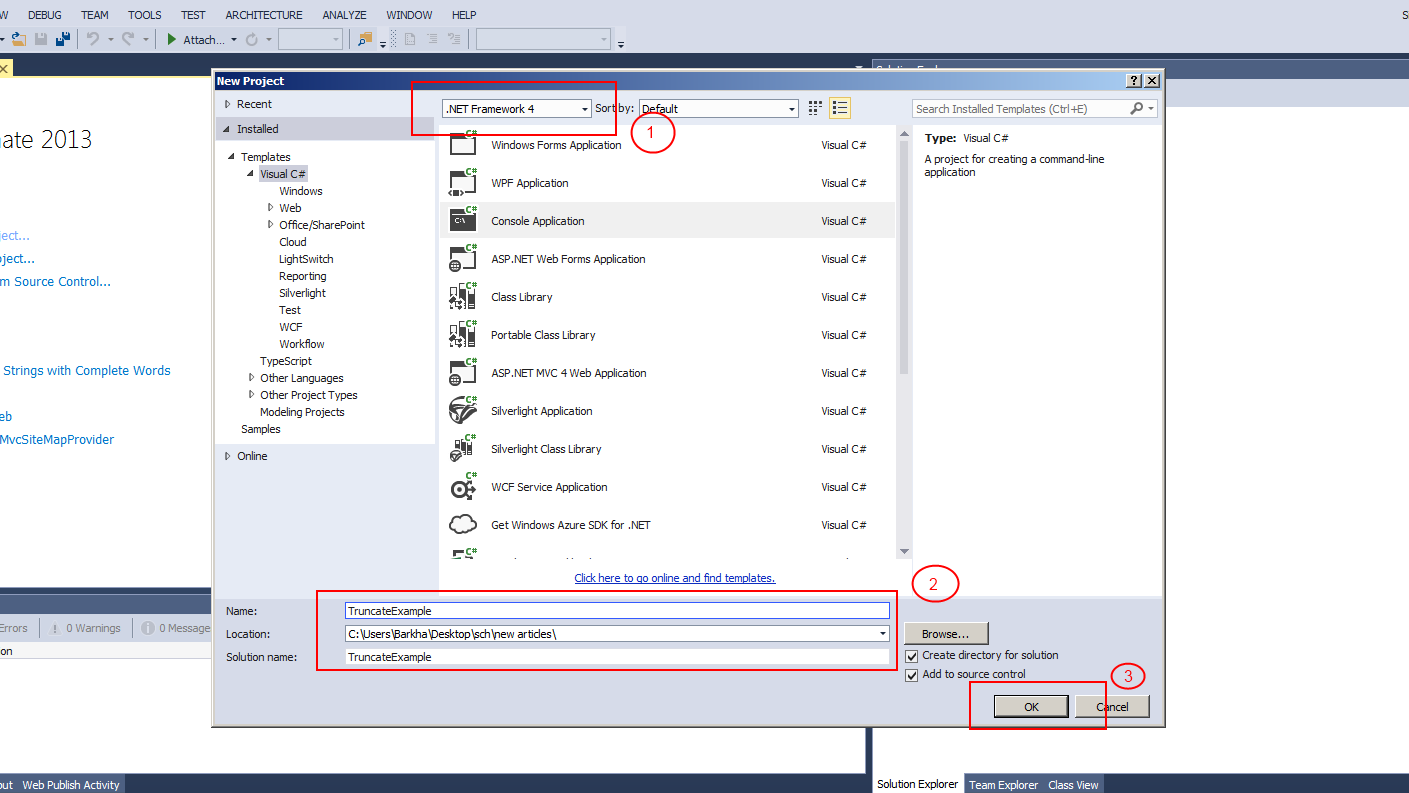Click the Save All toolbar icon
Screen dimensions: 1409x793
(x=63, y=39)
